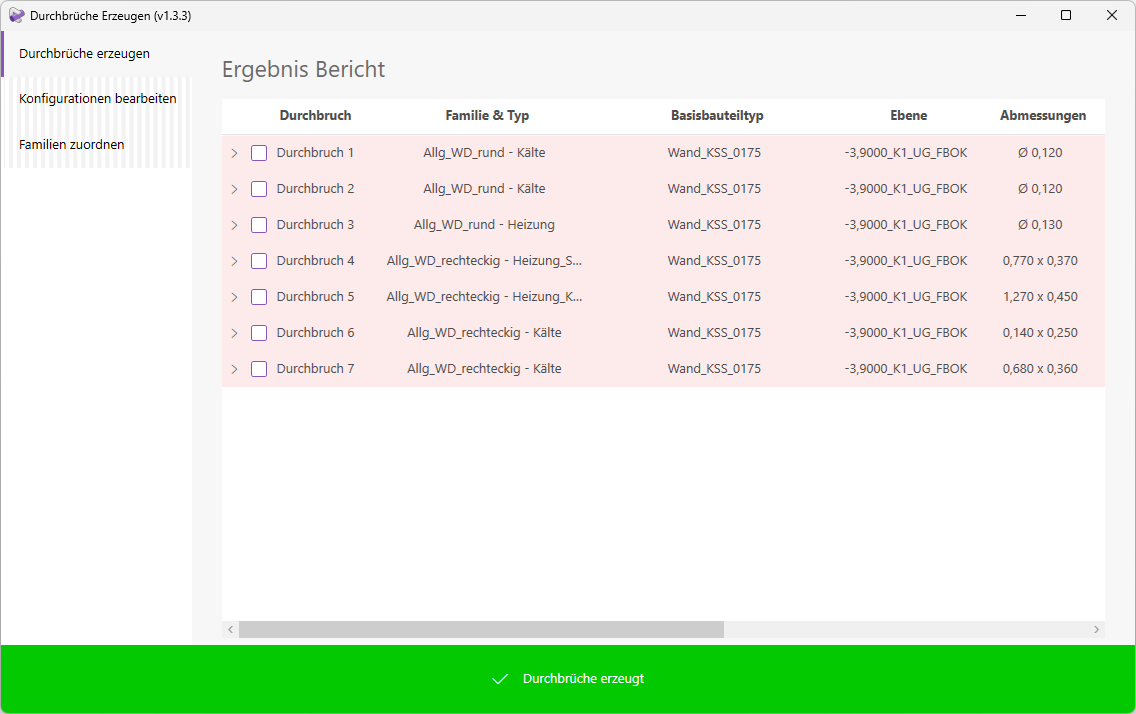Select the Durchbruch 3 checkbox
The width and height of the screenshot is (1136, 714).
(x=259, y=225)
